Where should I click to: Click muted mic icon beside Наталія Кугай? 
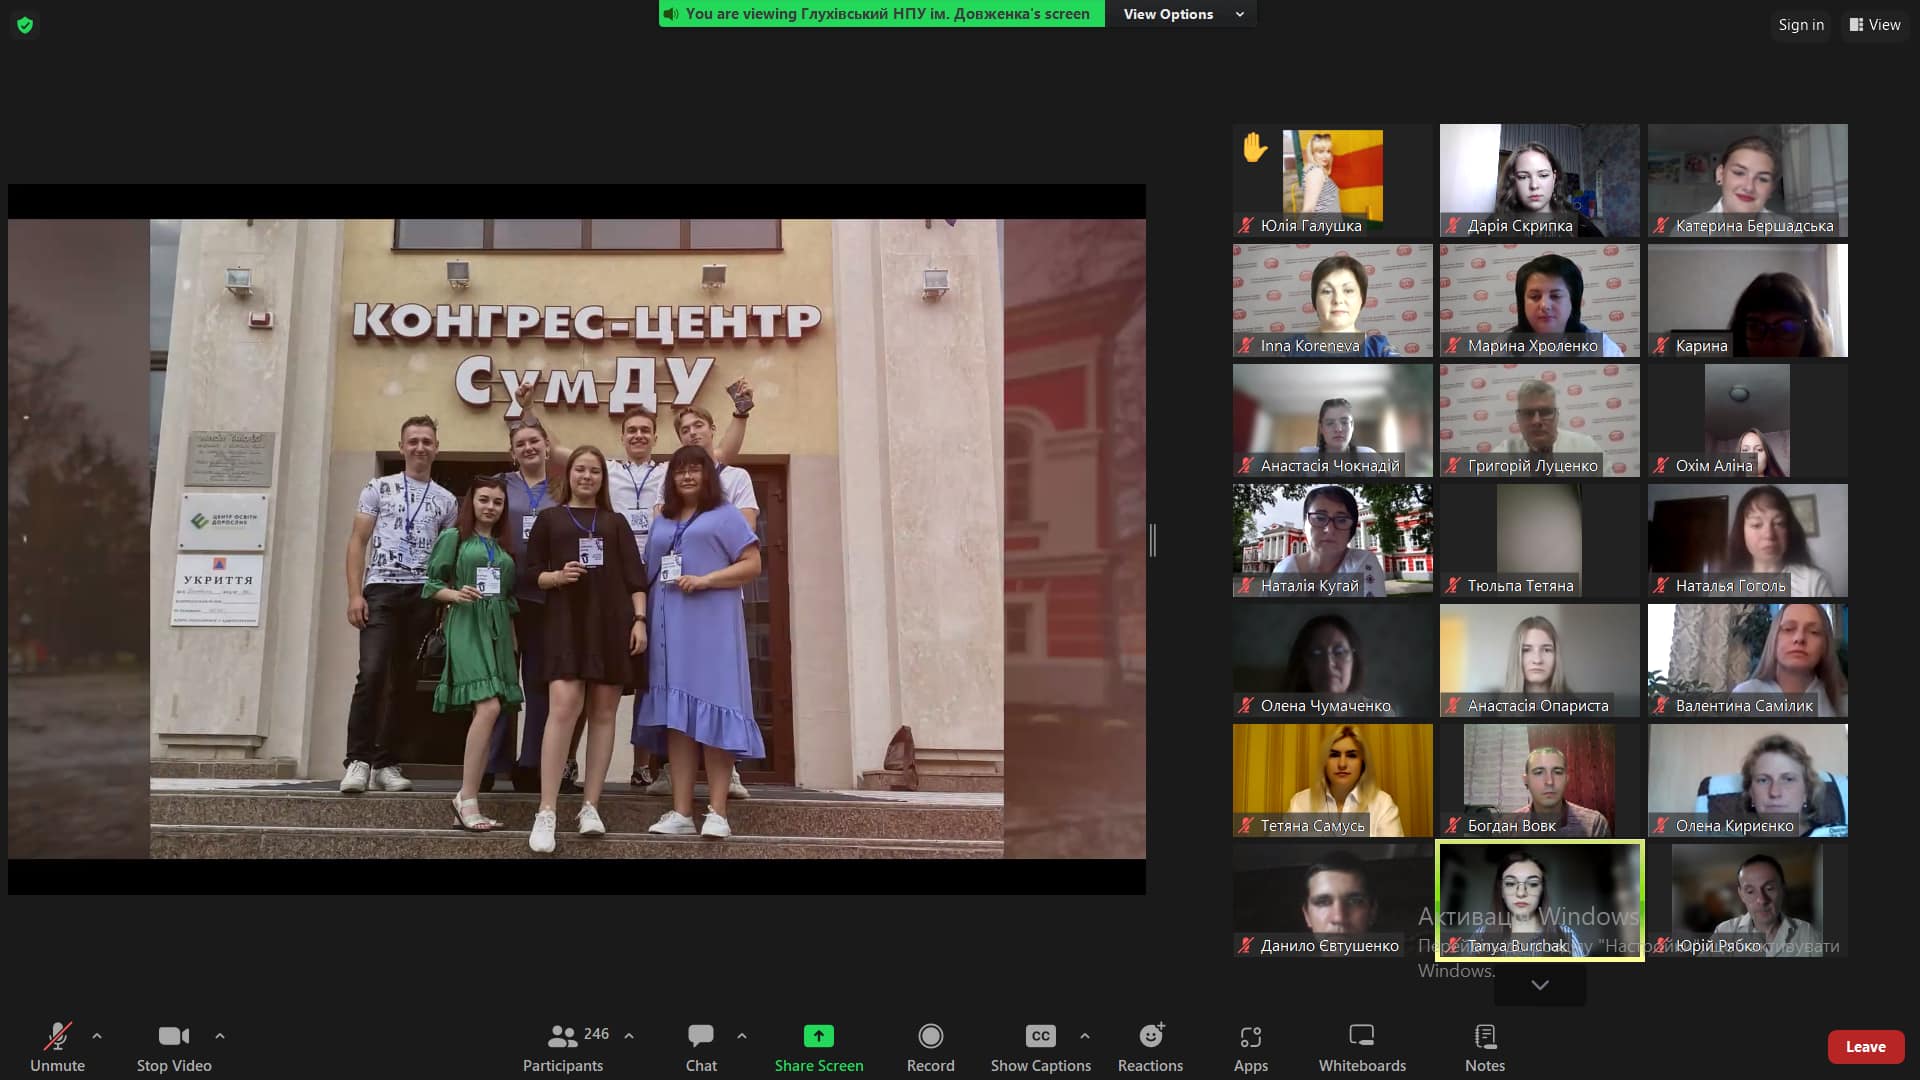pos(1246,586)
